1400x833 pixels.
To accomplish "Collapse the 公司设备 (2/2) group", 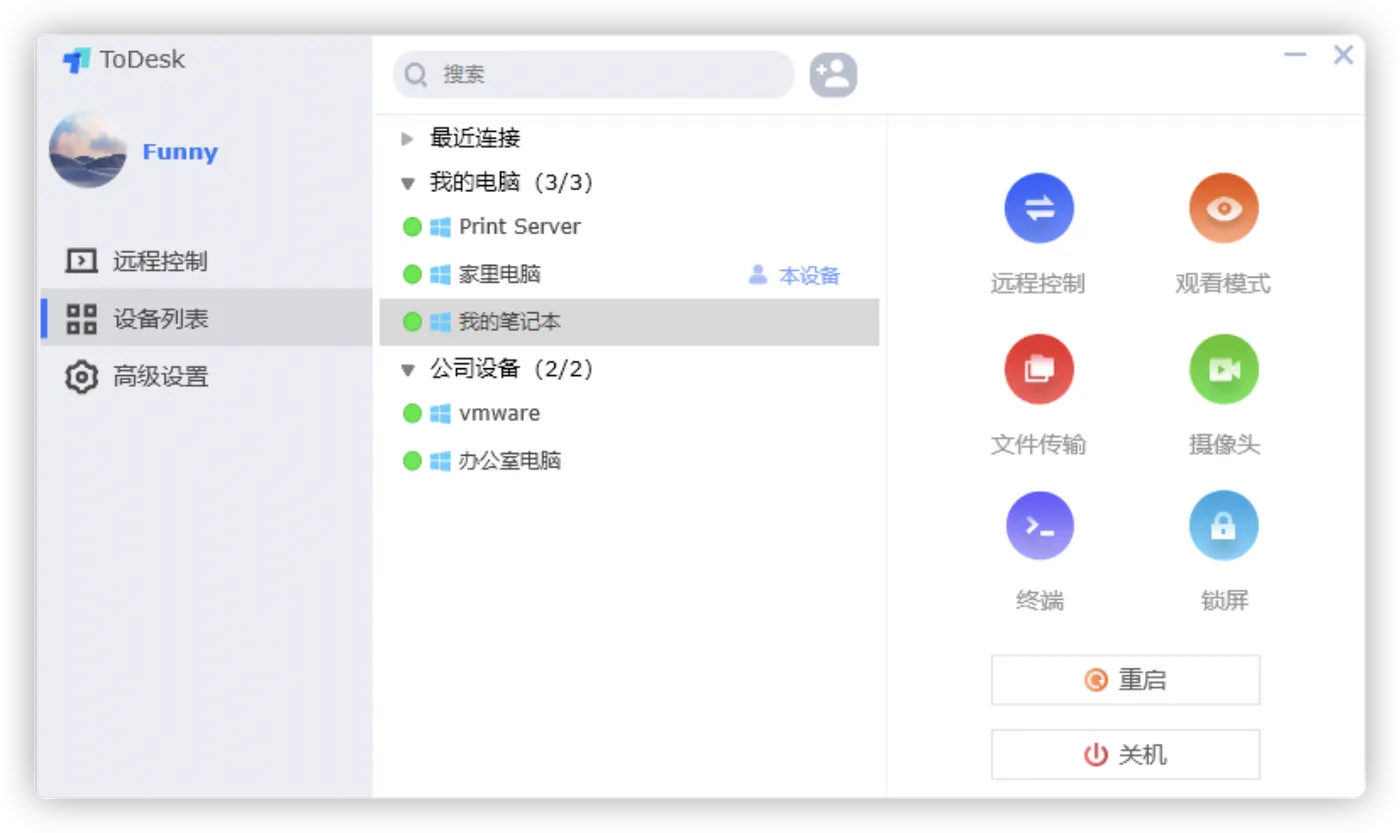I will pyautogui.click(x=407, y=370).
